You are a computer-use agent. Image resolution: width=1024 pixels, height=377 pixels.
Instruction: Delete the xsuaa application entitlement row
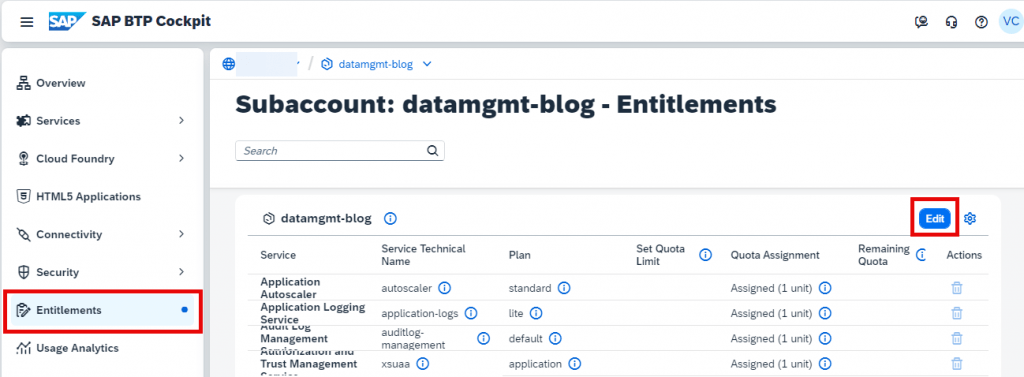pyautogui.click(x=957, y=364)
